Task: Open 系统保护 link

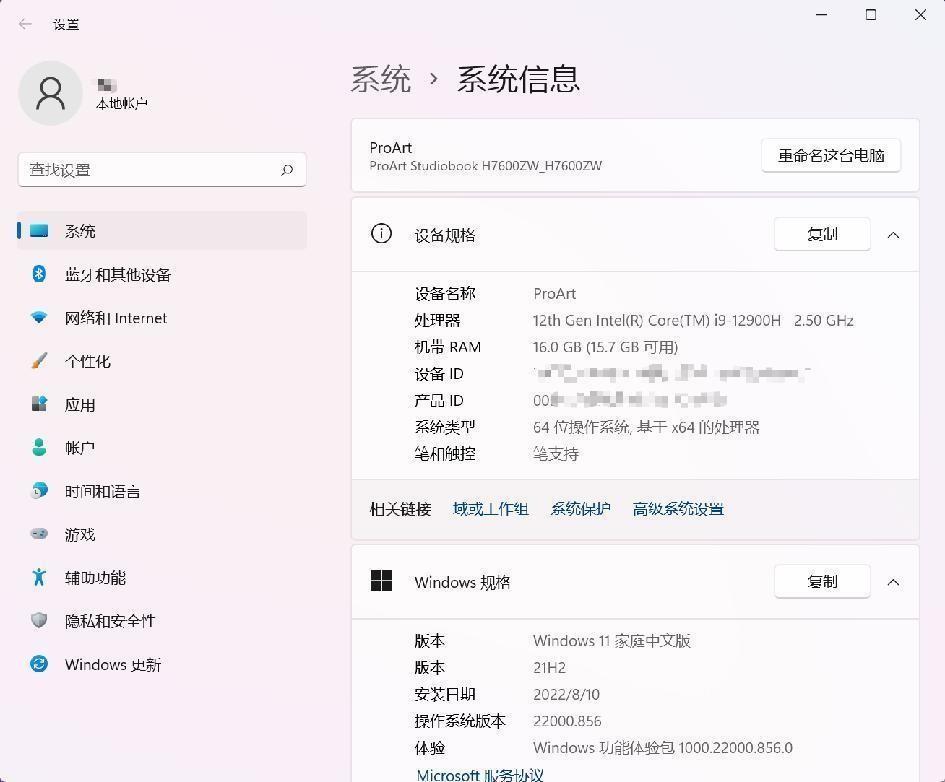Action: click(x=580, y=509)
